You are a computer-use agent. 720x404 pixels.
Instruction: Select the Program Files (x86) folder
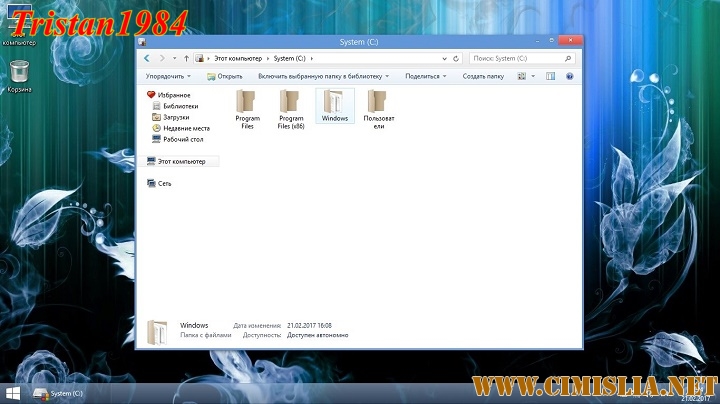click(x=291, y=109)
